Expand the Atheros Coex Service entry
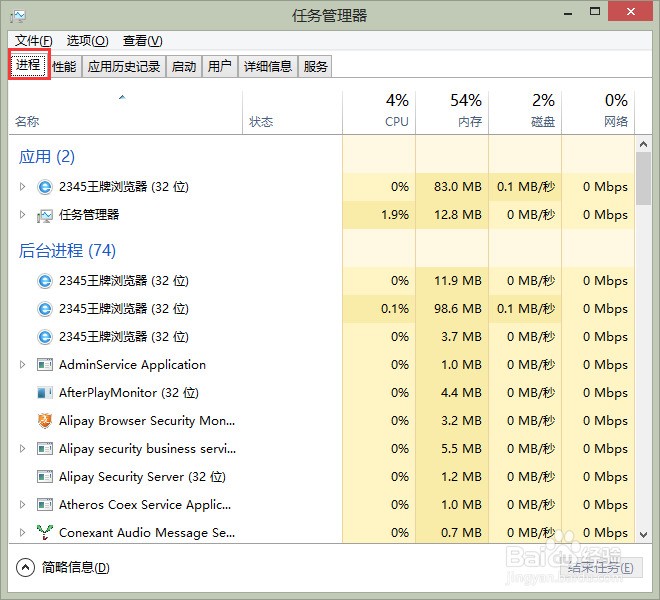The height and width of the screenshot is (600, 660). click(22, 504)
